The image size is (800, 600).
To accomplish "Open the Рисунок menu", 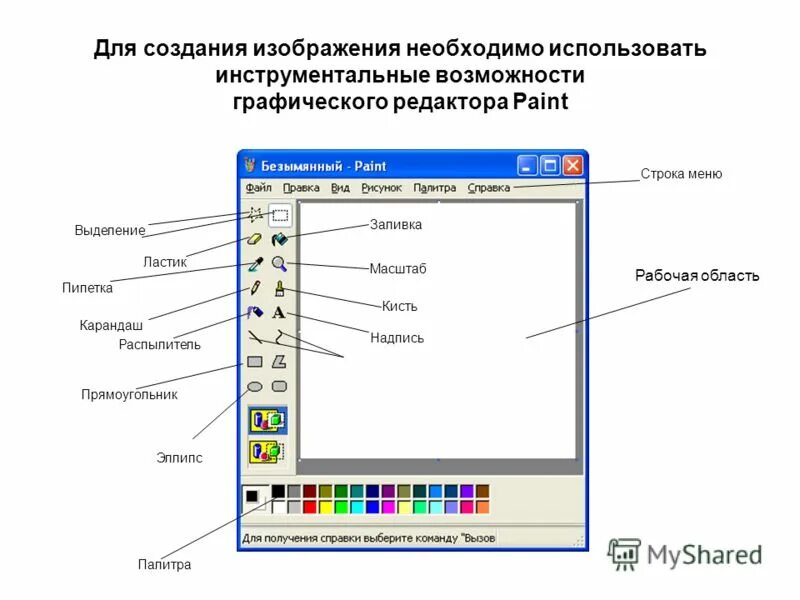I will click(x=382, y=188).
